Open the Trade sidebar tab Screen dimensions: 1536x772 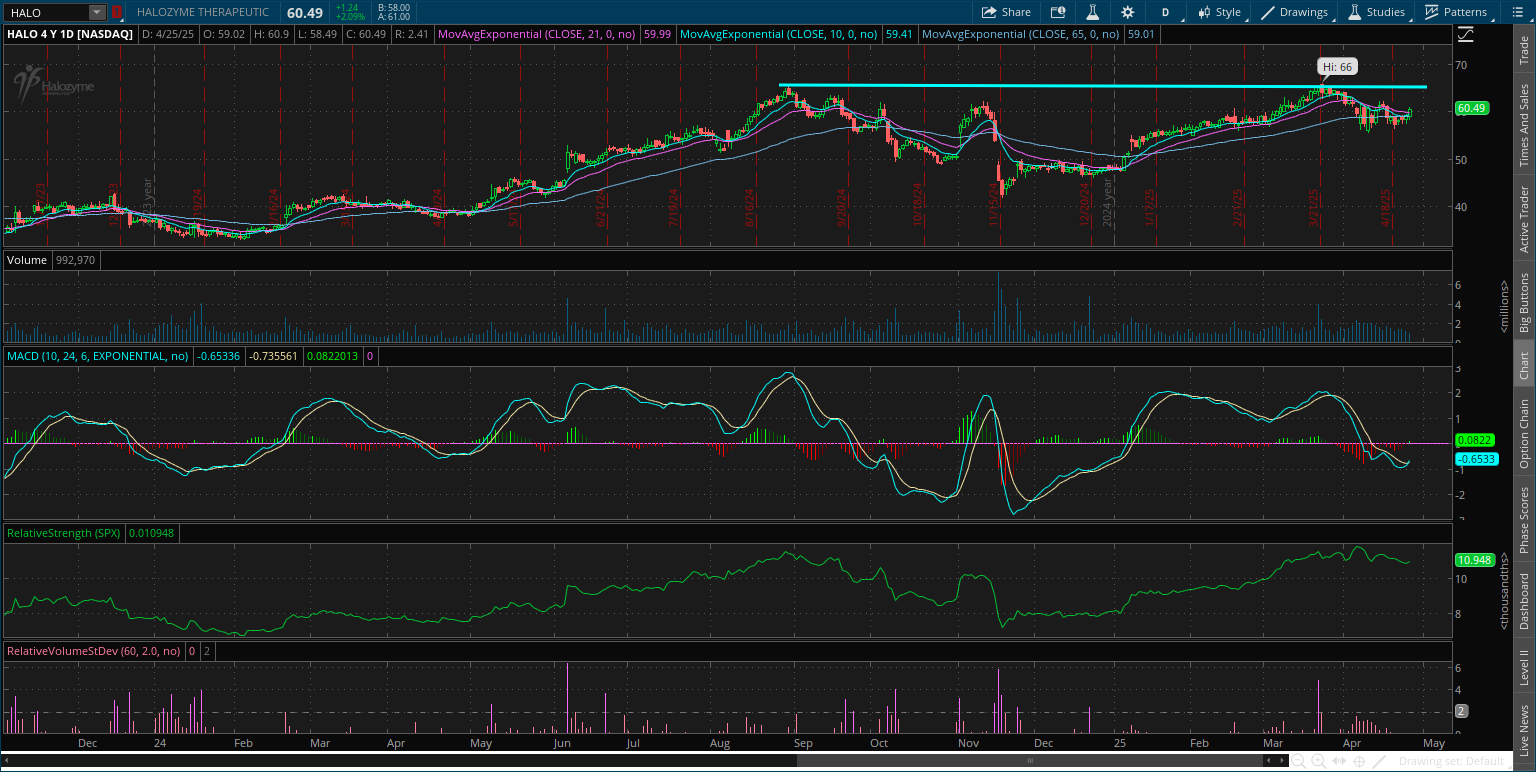[x=1524, y=51]
